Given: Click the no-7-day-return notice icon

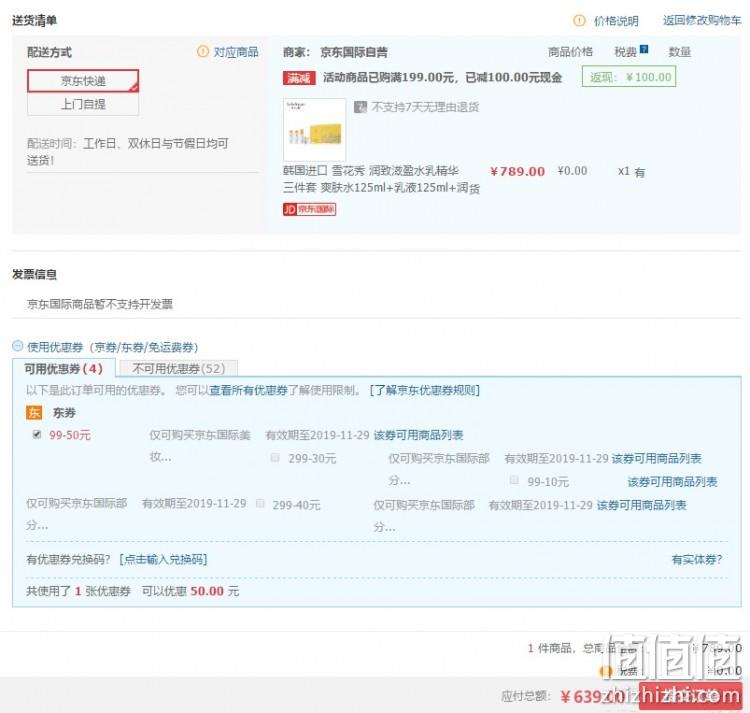Looking at the screenshot, I should tap(360, 107).
